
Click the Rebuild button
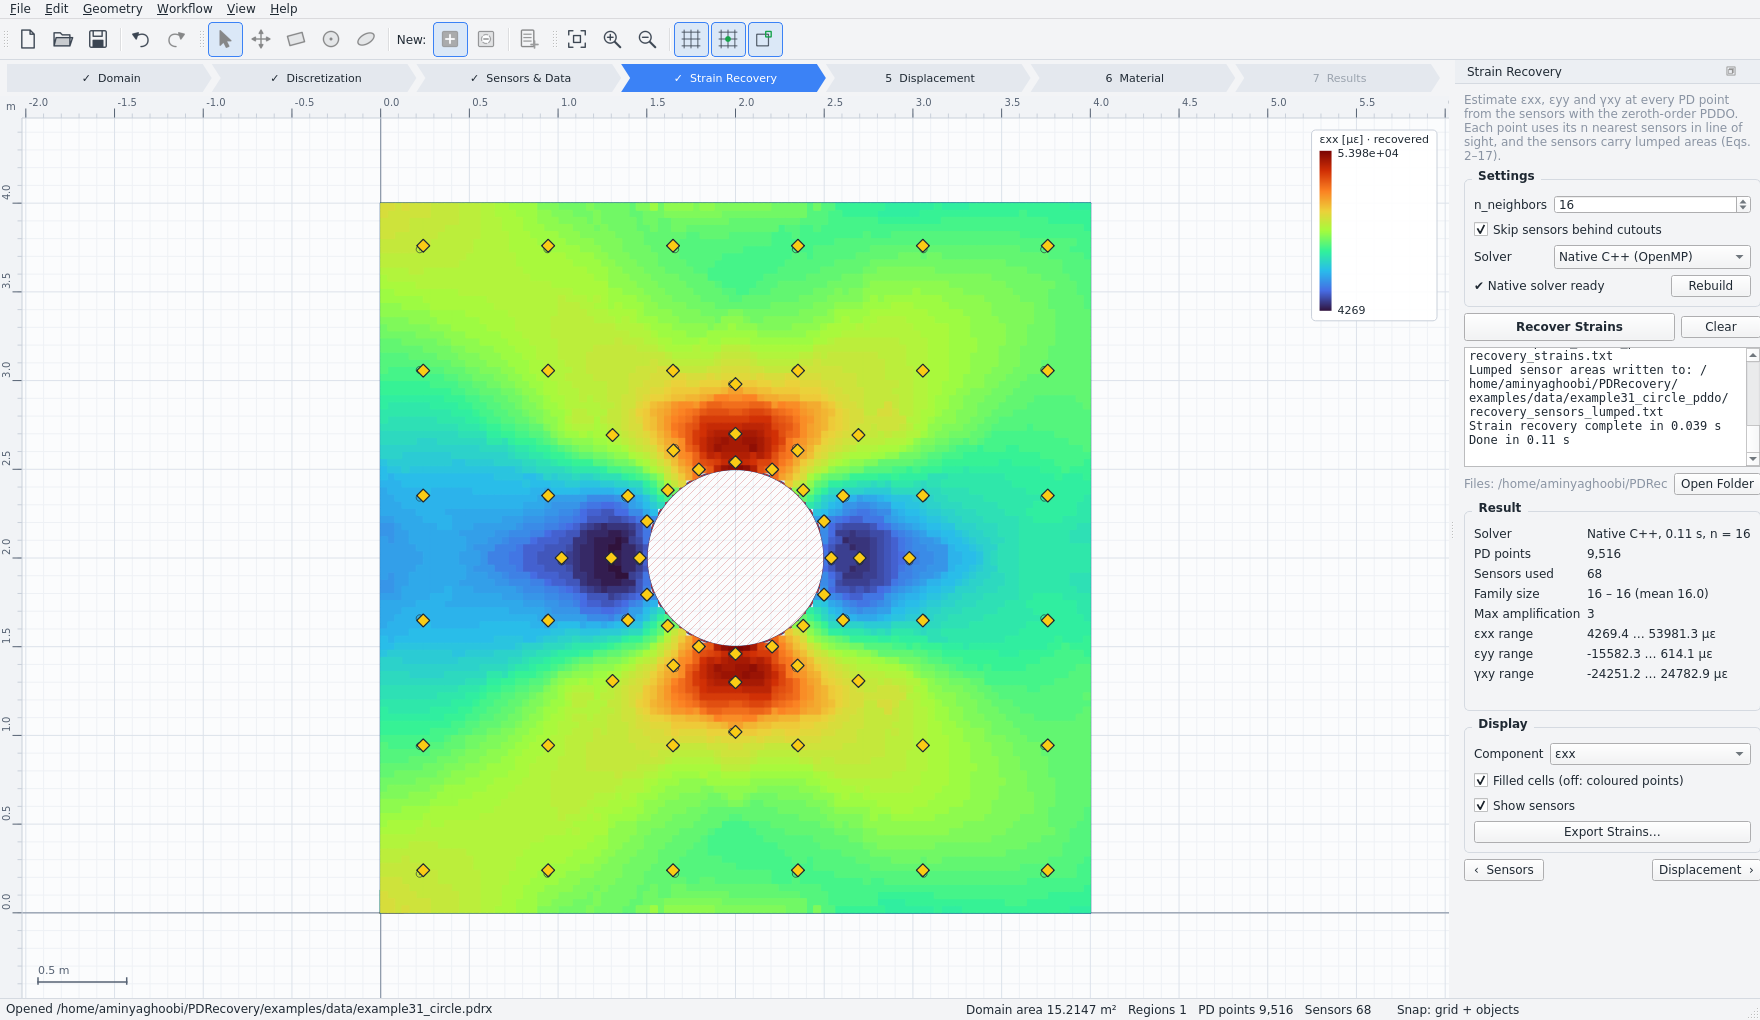[1710, 286]
